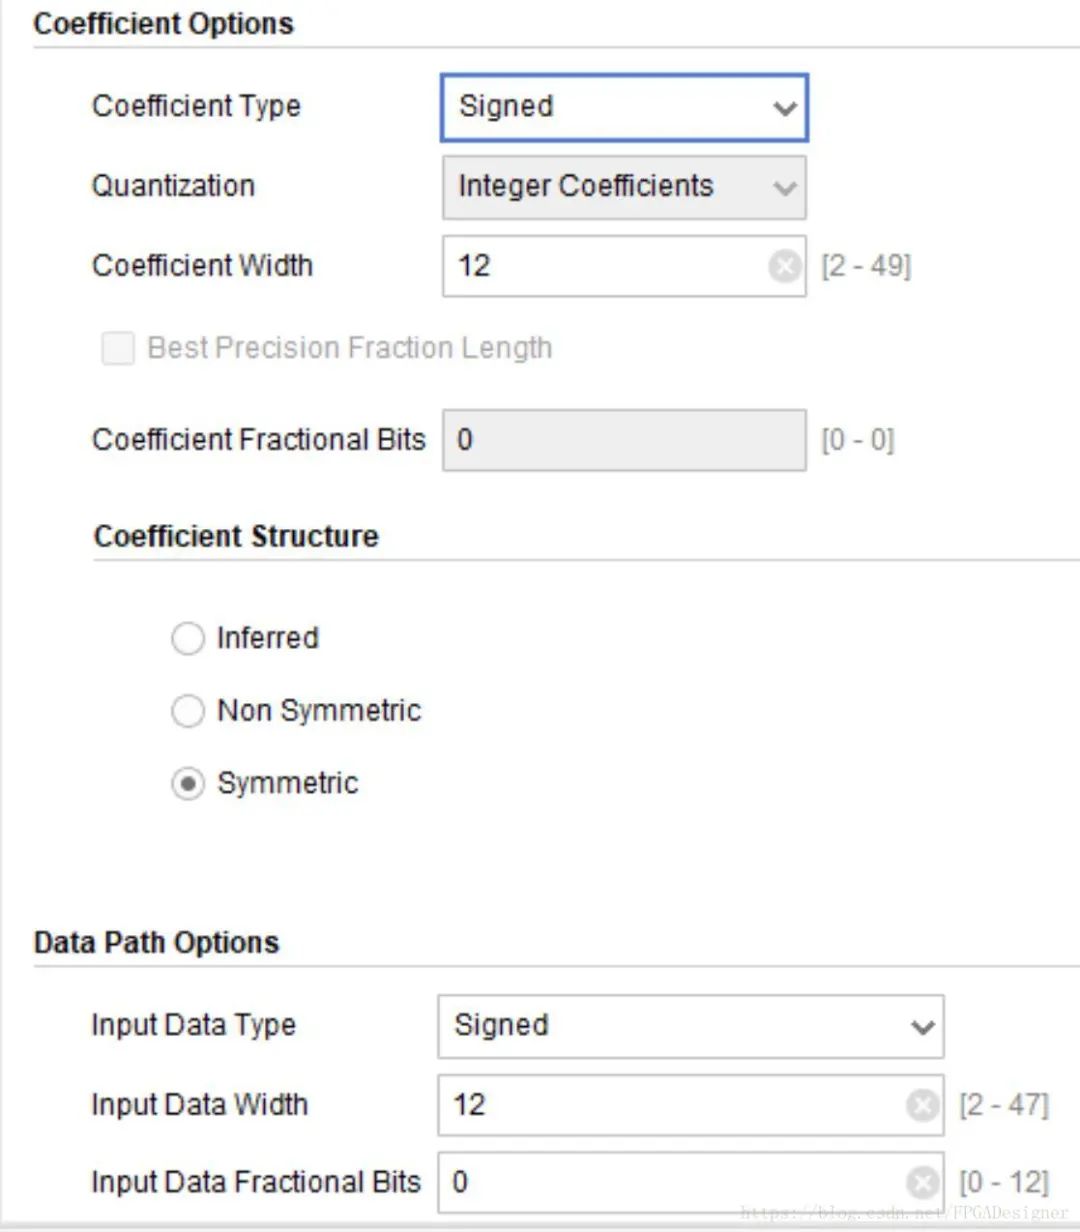Screen dimensions: 1080x1232
Task: Click the Coefficient Structure group label
Action: pos(236,536)
